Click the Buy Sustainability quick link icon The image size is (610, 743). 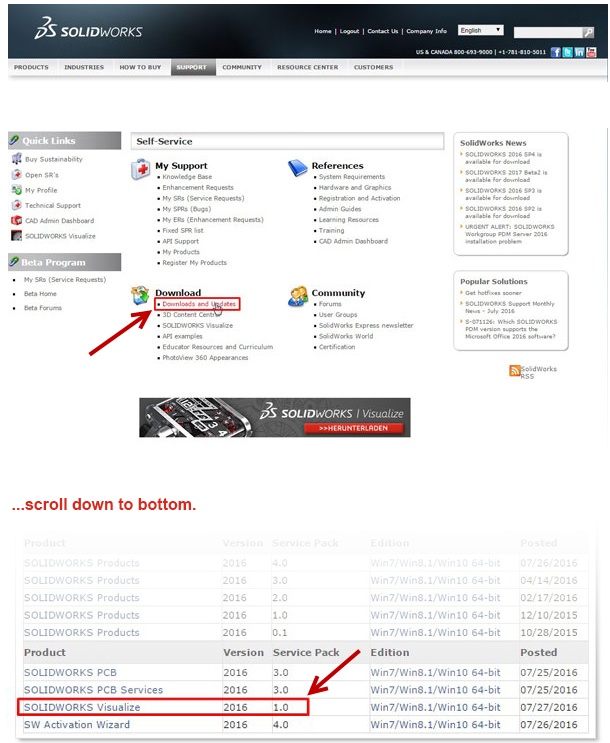coord(17,159)
